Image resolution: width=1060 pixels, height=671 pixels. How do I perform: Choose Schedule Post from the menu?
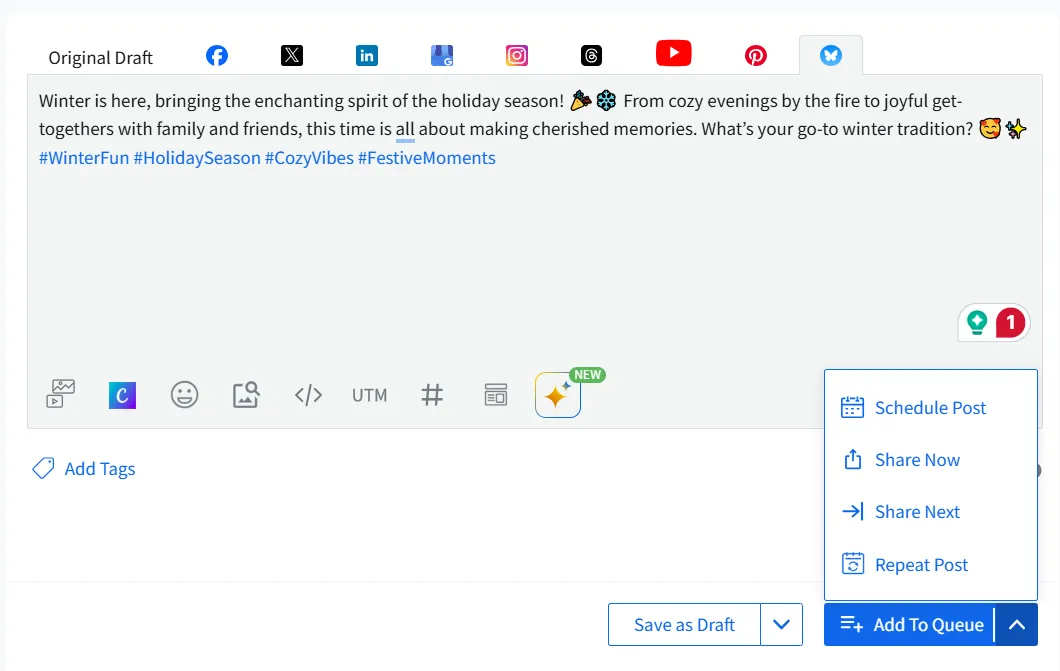point(930,407)
